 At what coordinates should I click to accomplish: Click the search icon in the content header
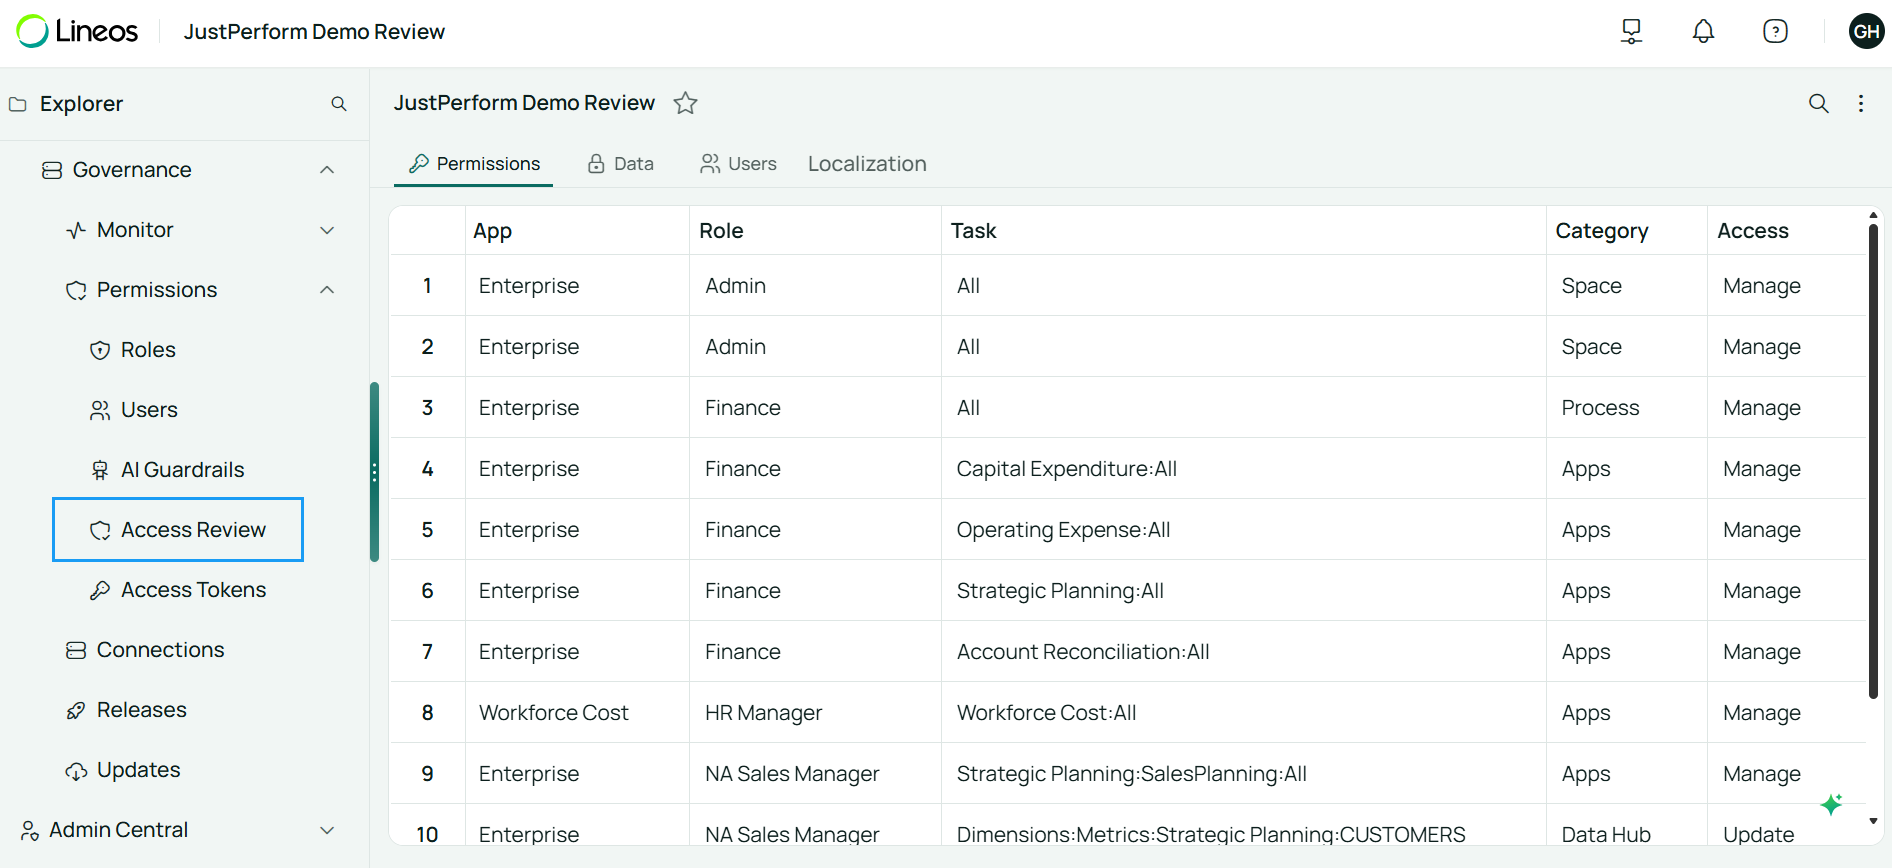(x=1819, y=103)
